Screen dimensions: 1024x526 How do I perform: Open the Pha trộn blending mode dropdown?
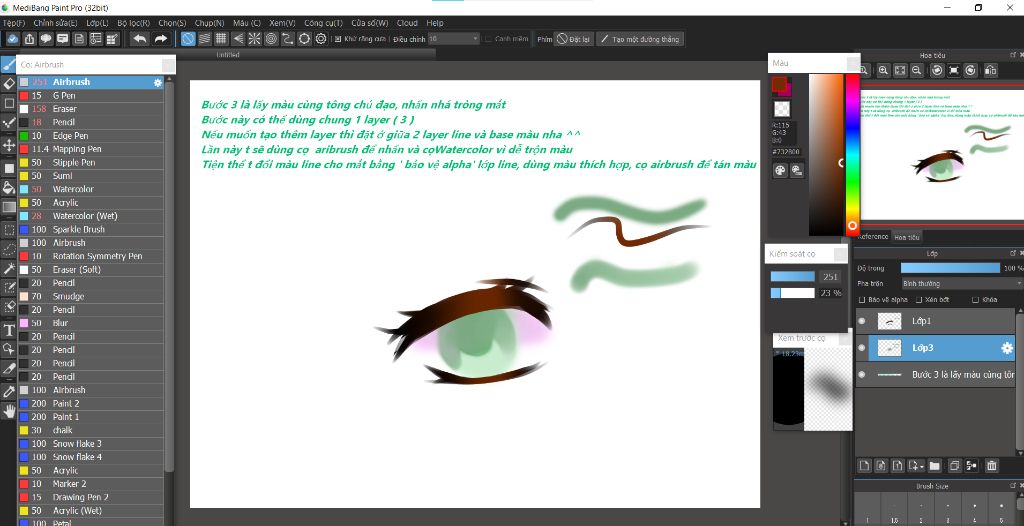(x=961, y=284)
